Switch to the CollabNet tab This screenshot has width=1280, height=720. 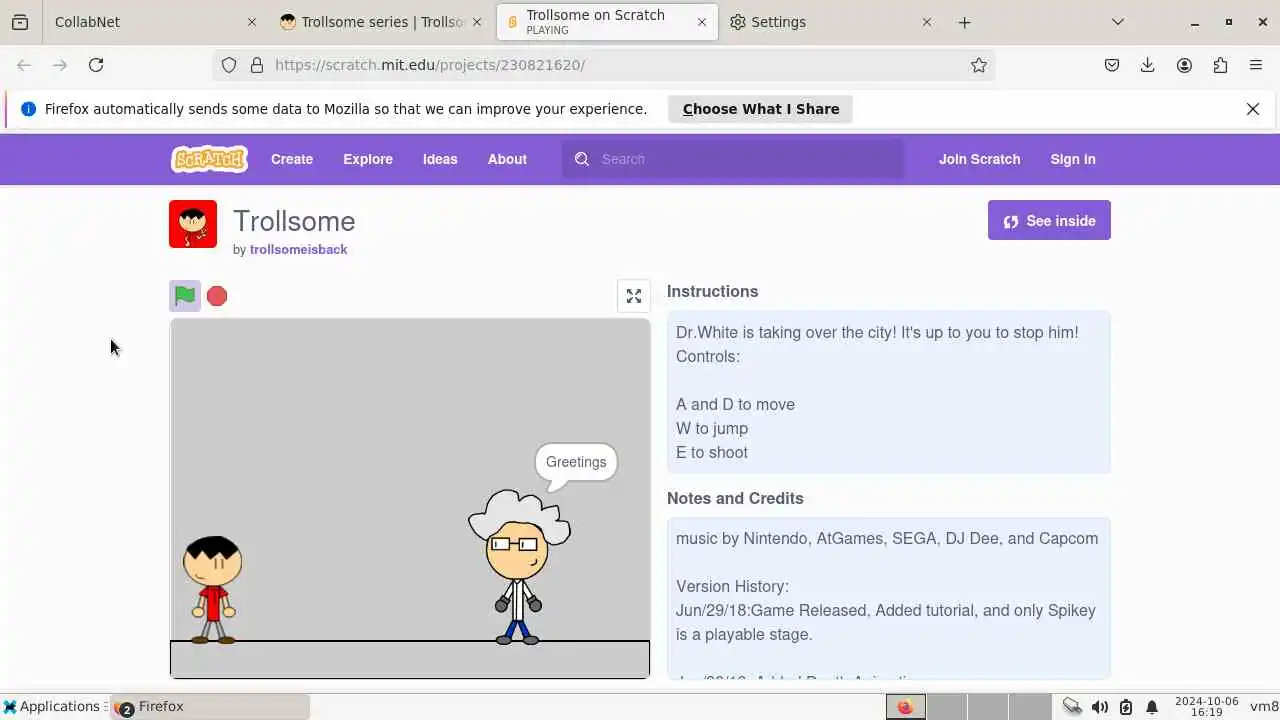click(145, 22)
